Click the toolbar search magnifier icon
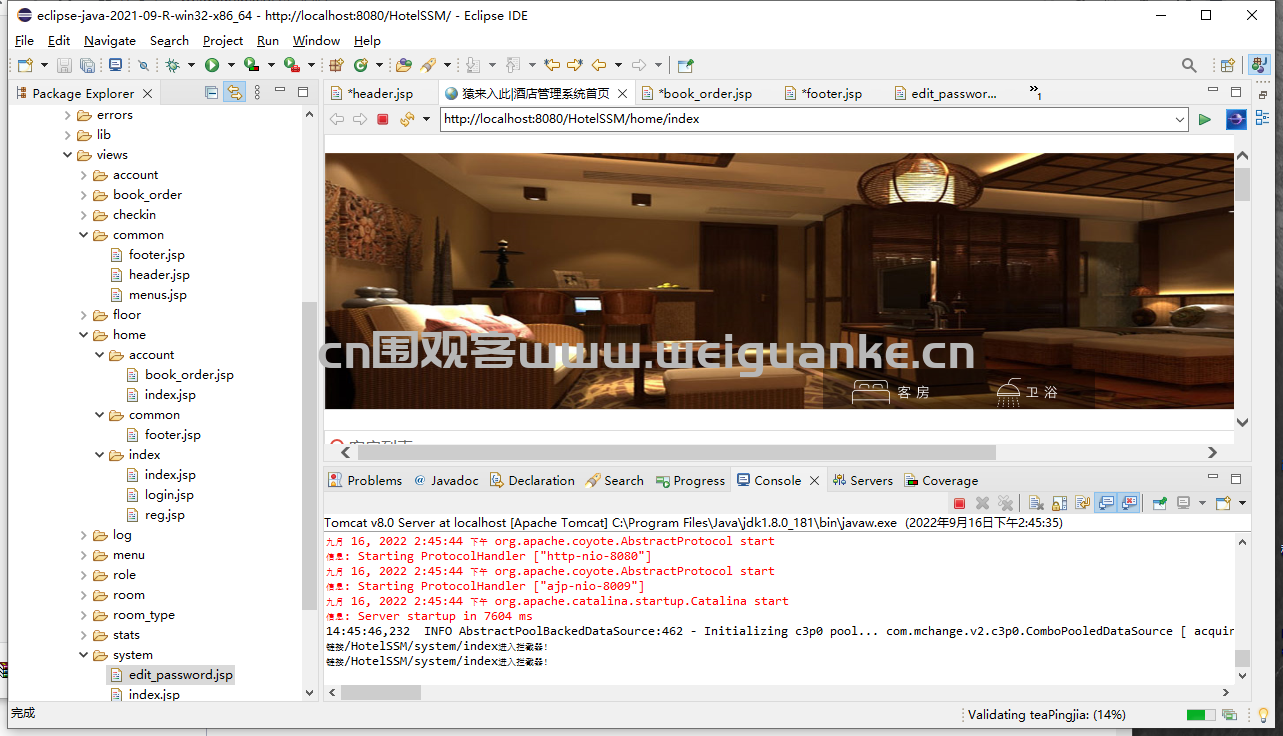This screenshot has height=736, width=1283. [1189, 65]
